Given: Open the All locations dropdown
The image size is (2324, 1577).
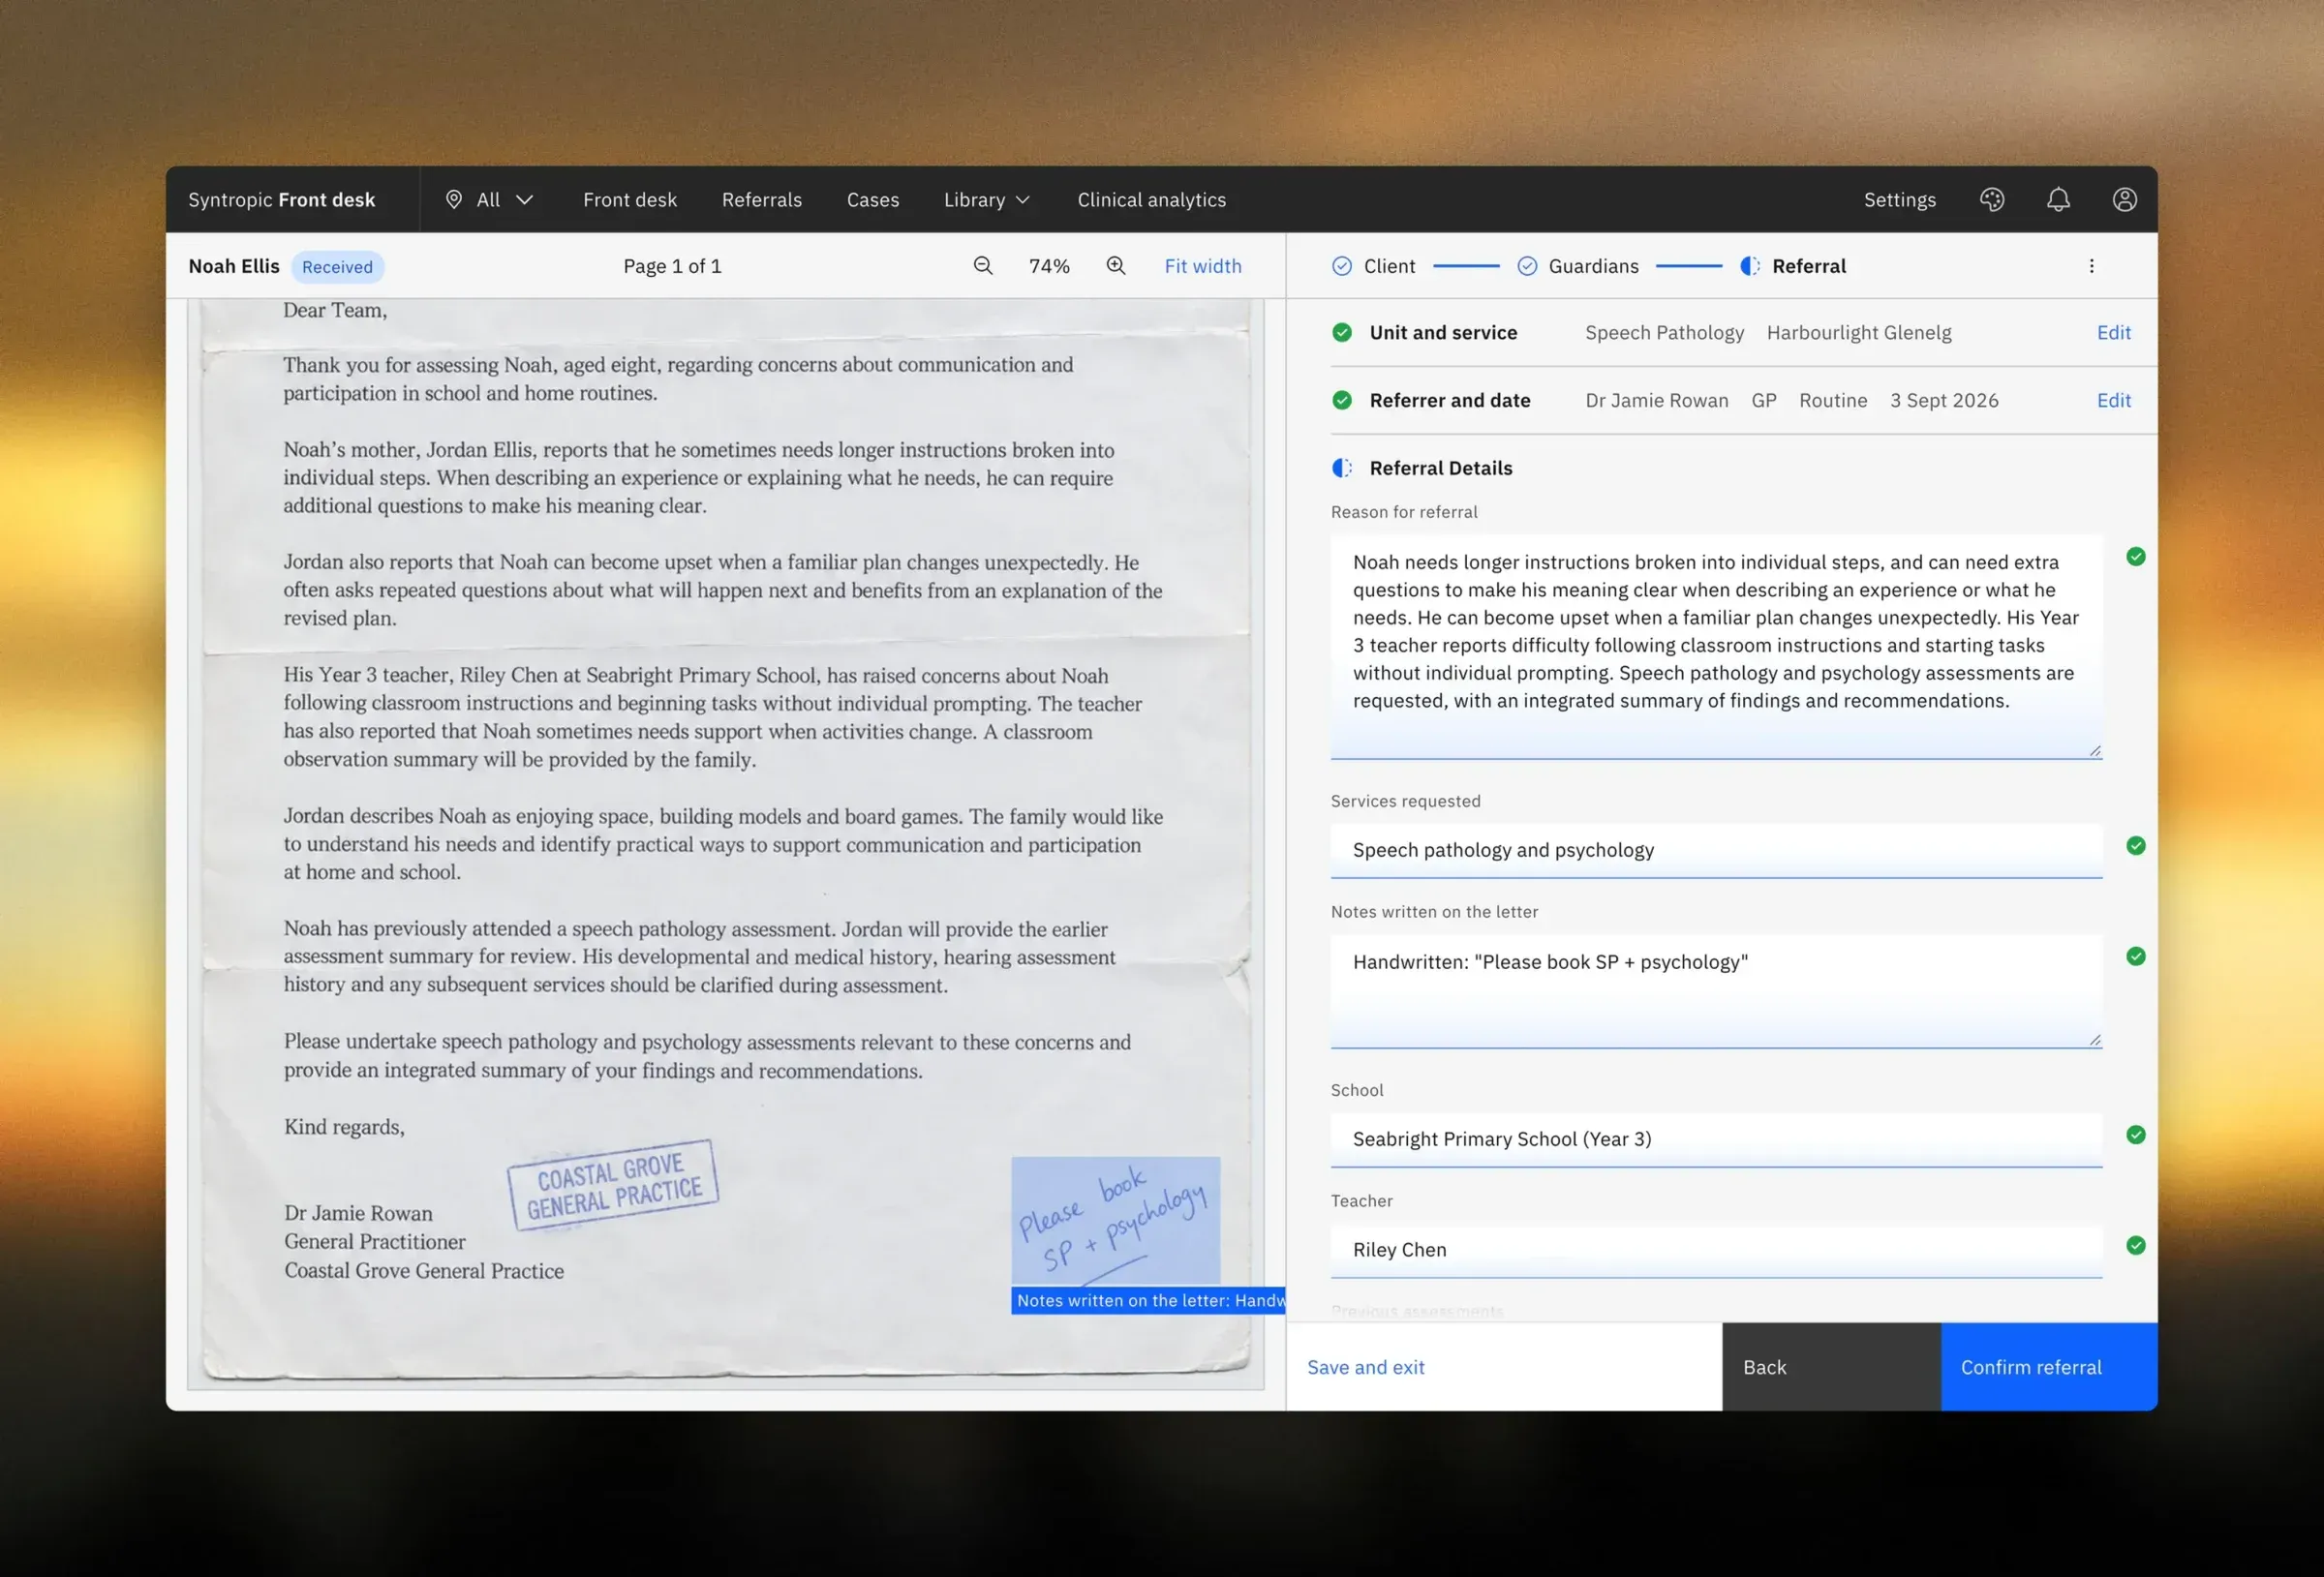Looking at the screenshot, I should pyautogui.click(x=489, y=200).
